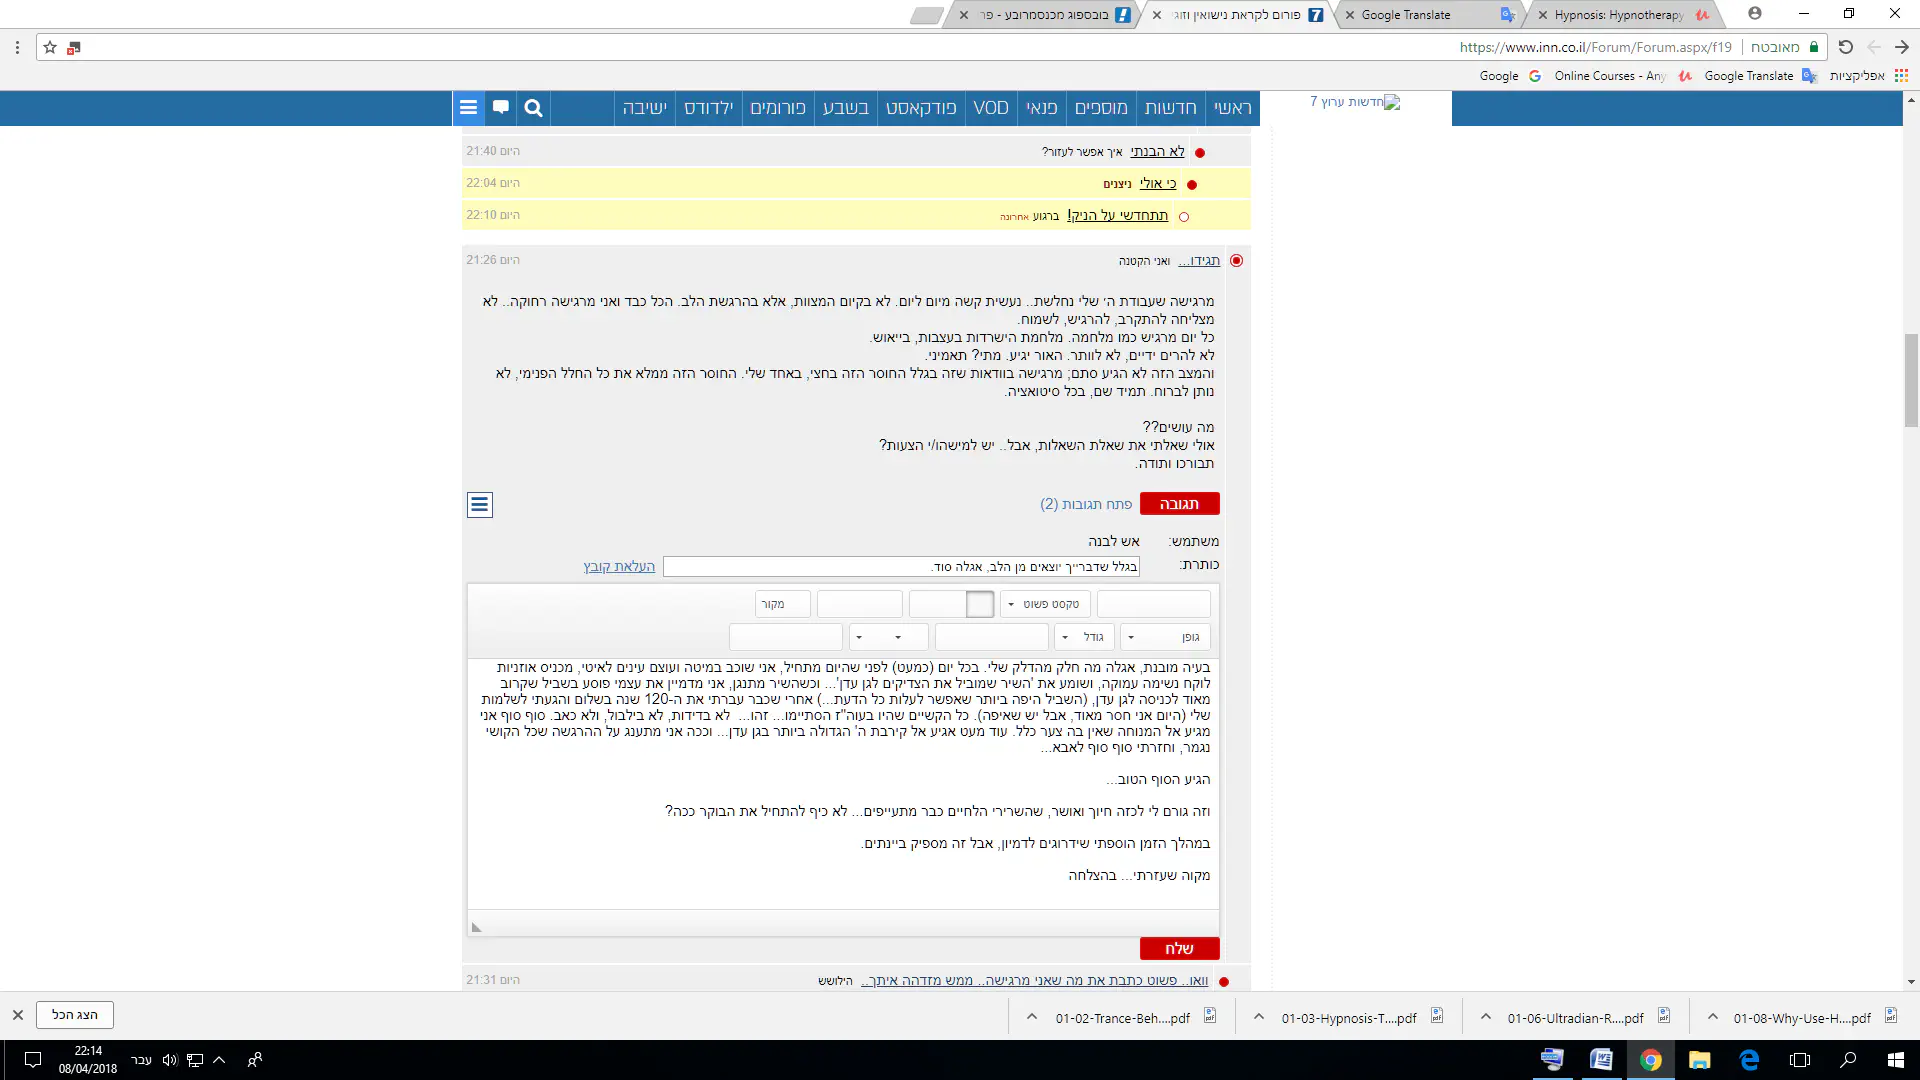This screenshot has width=1920, height=1080.
Task: Switch to the Hypnosis: Hypnotherapy browser tab
Action: point(1618,15)
